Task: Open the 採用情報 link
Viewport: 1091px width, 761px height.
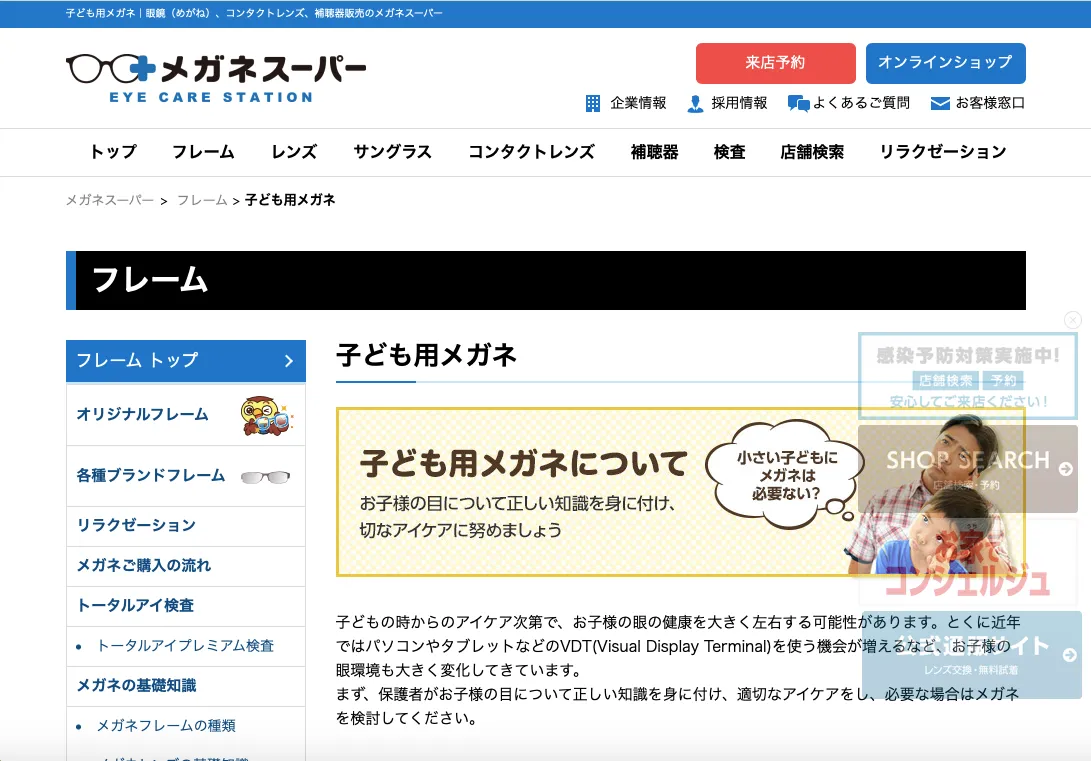Action: click(x=739, y=103)
